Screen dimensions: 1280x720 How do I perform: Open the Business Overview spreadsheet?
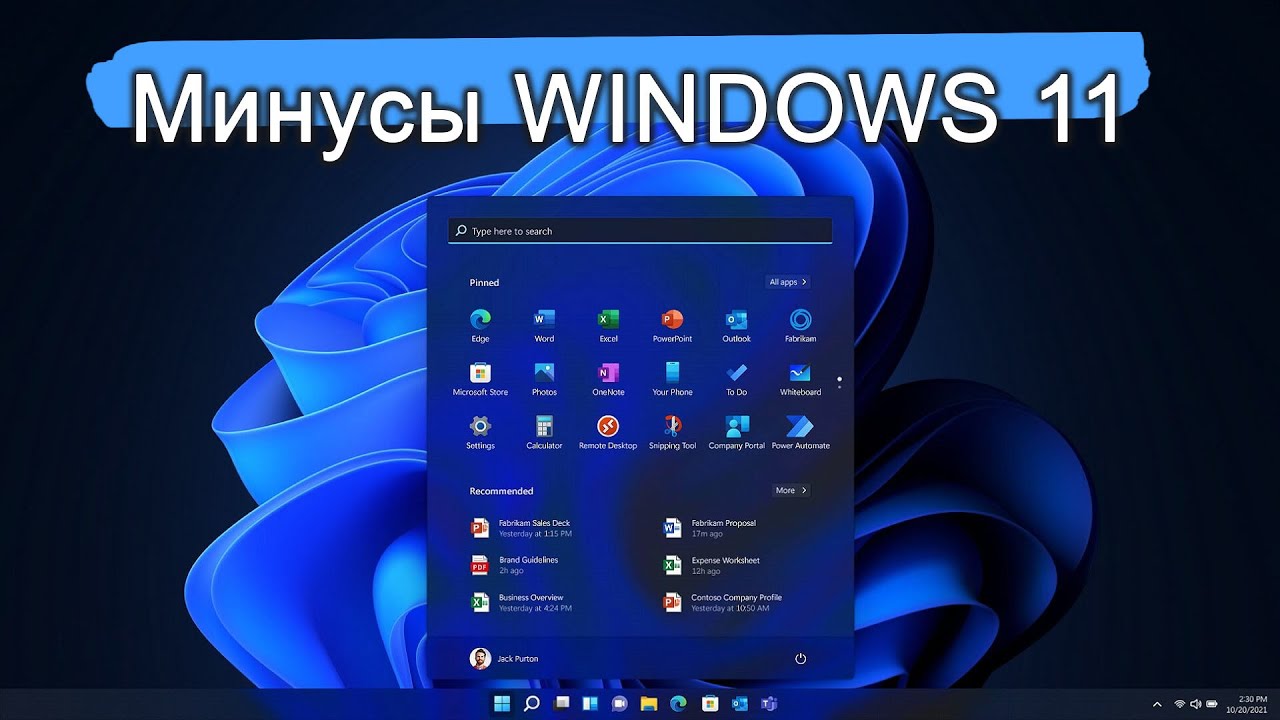[522, 602]
